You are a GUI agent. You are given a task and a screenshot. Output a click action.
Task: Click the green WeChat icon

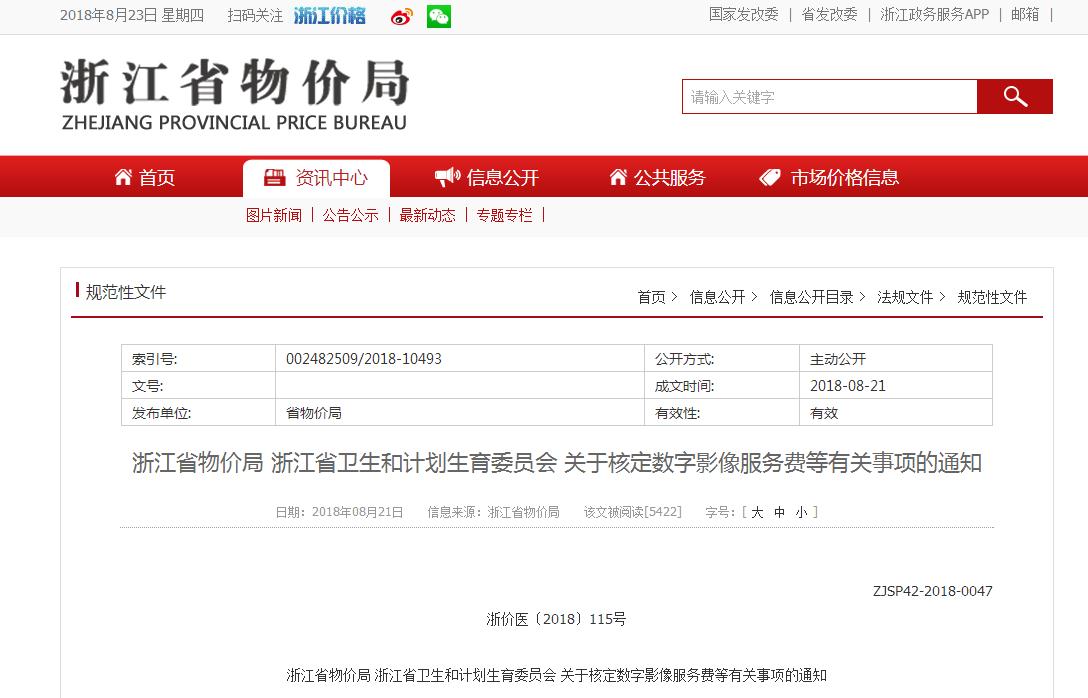(438, 16)
